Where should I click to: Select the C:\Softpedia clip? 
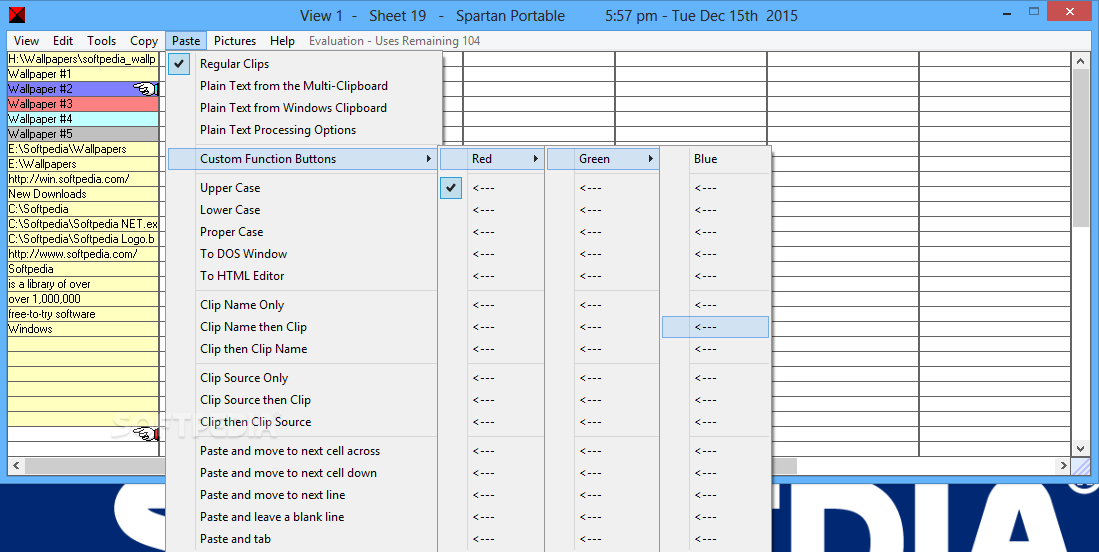(83, 209)
